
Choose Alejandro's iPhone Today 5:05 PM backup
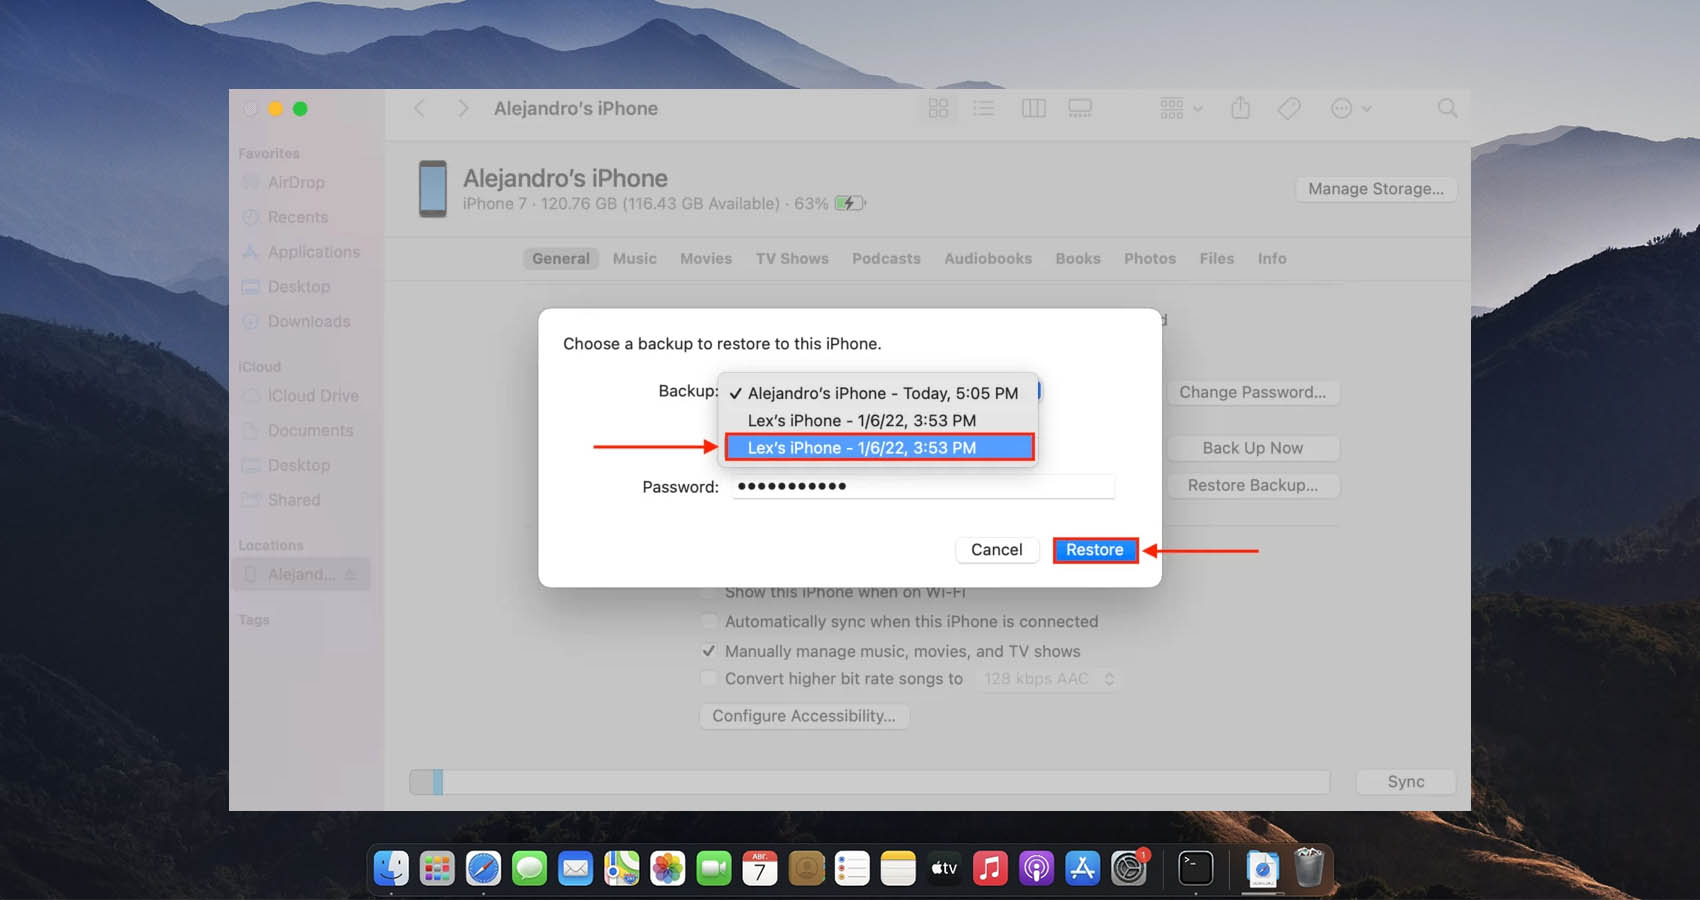[881, 393]
